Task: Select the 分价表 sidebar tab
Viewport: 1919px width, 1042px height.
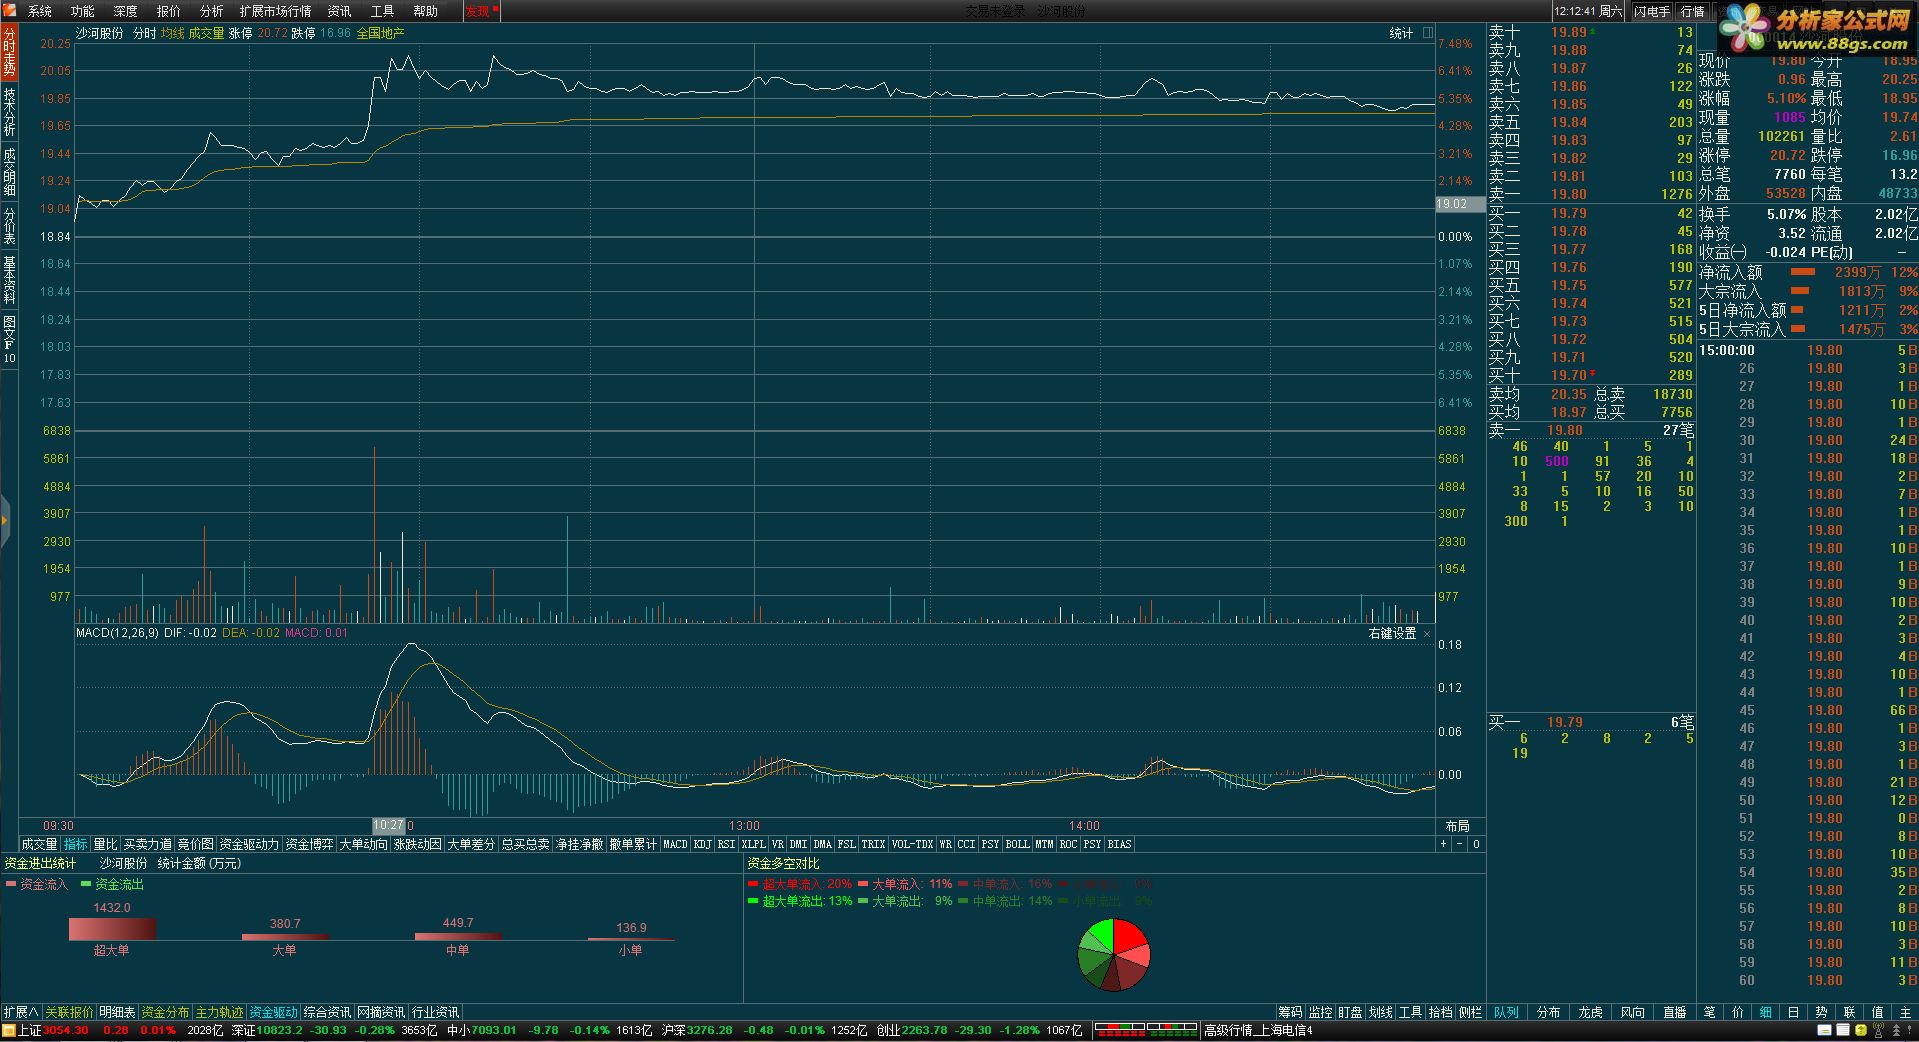Action: [x=9, y=226]
